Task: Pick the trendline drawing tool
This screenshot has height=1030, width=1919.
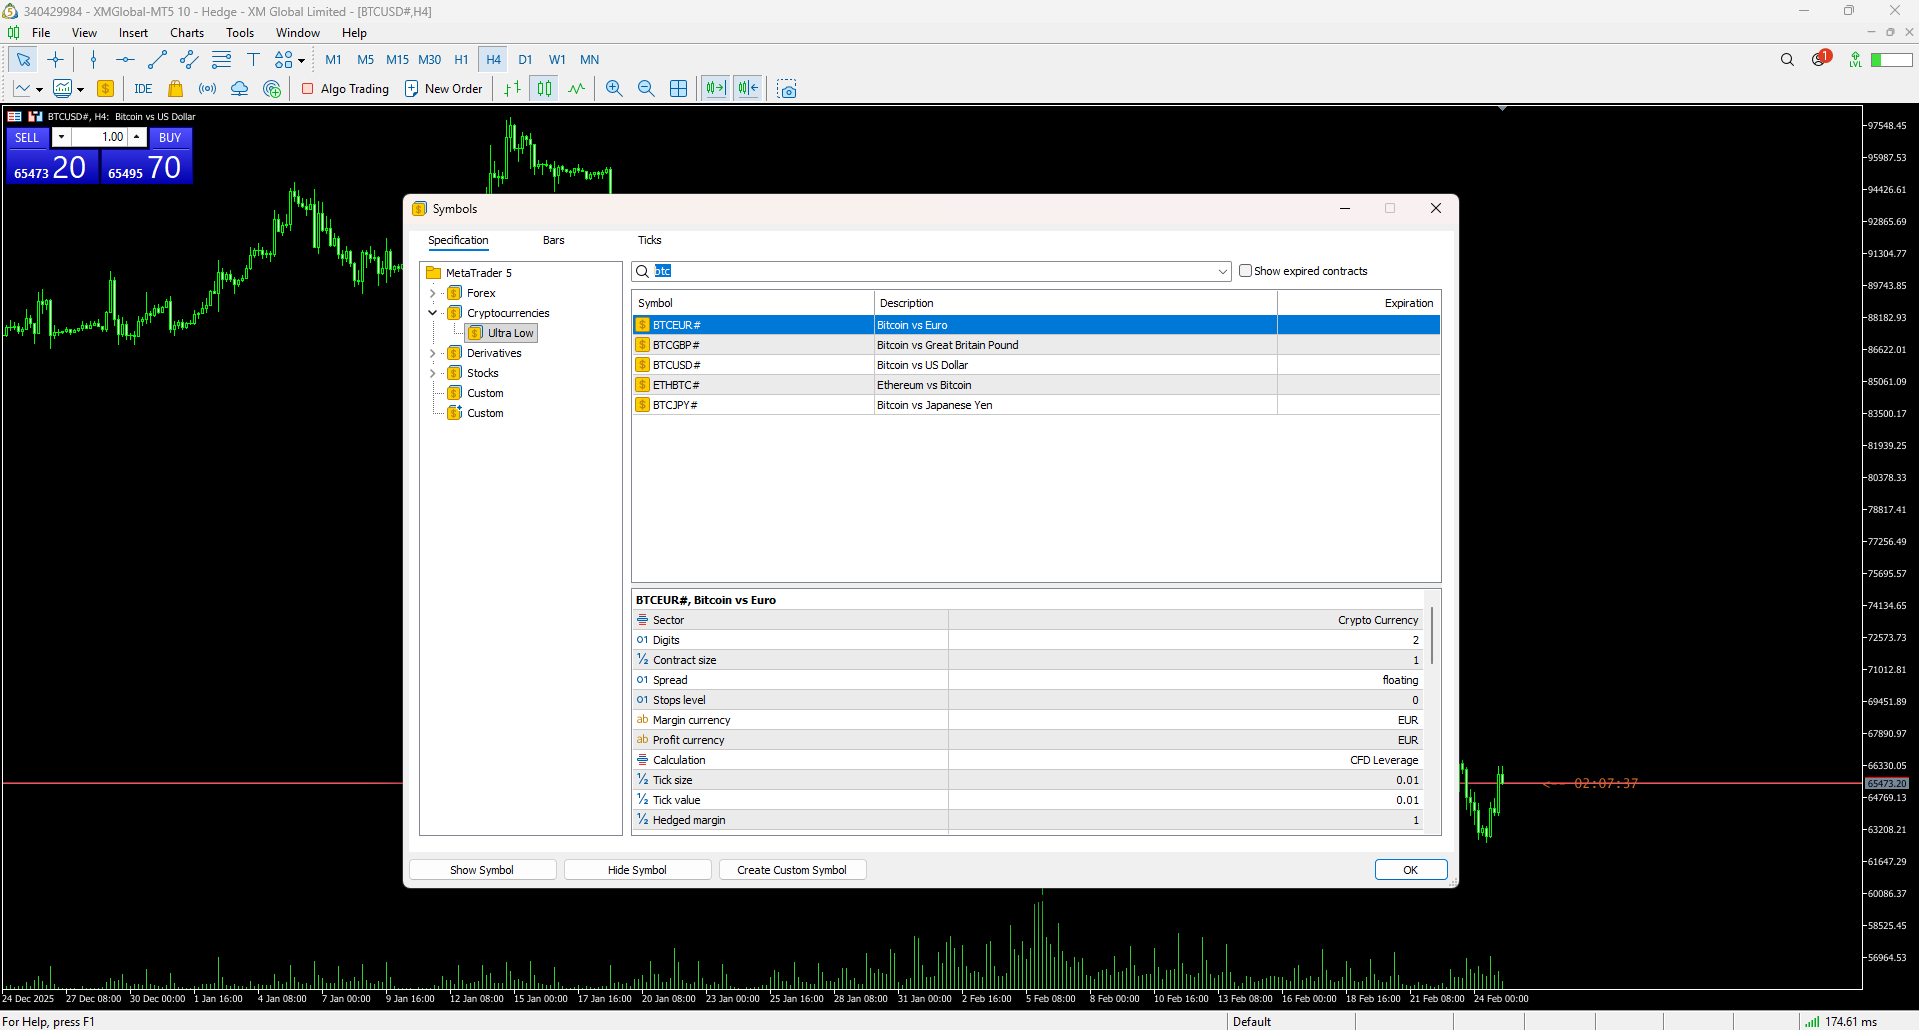Action: point(157,60)
